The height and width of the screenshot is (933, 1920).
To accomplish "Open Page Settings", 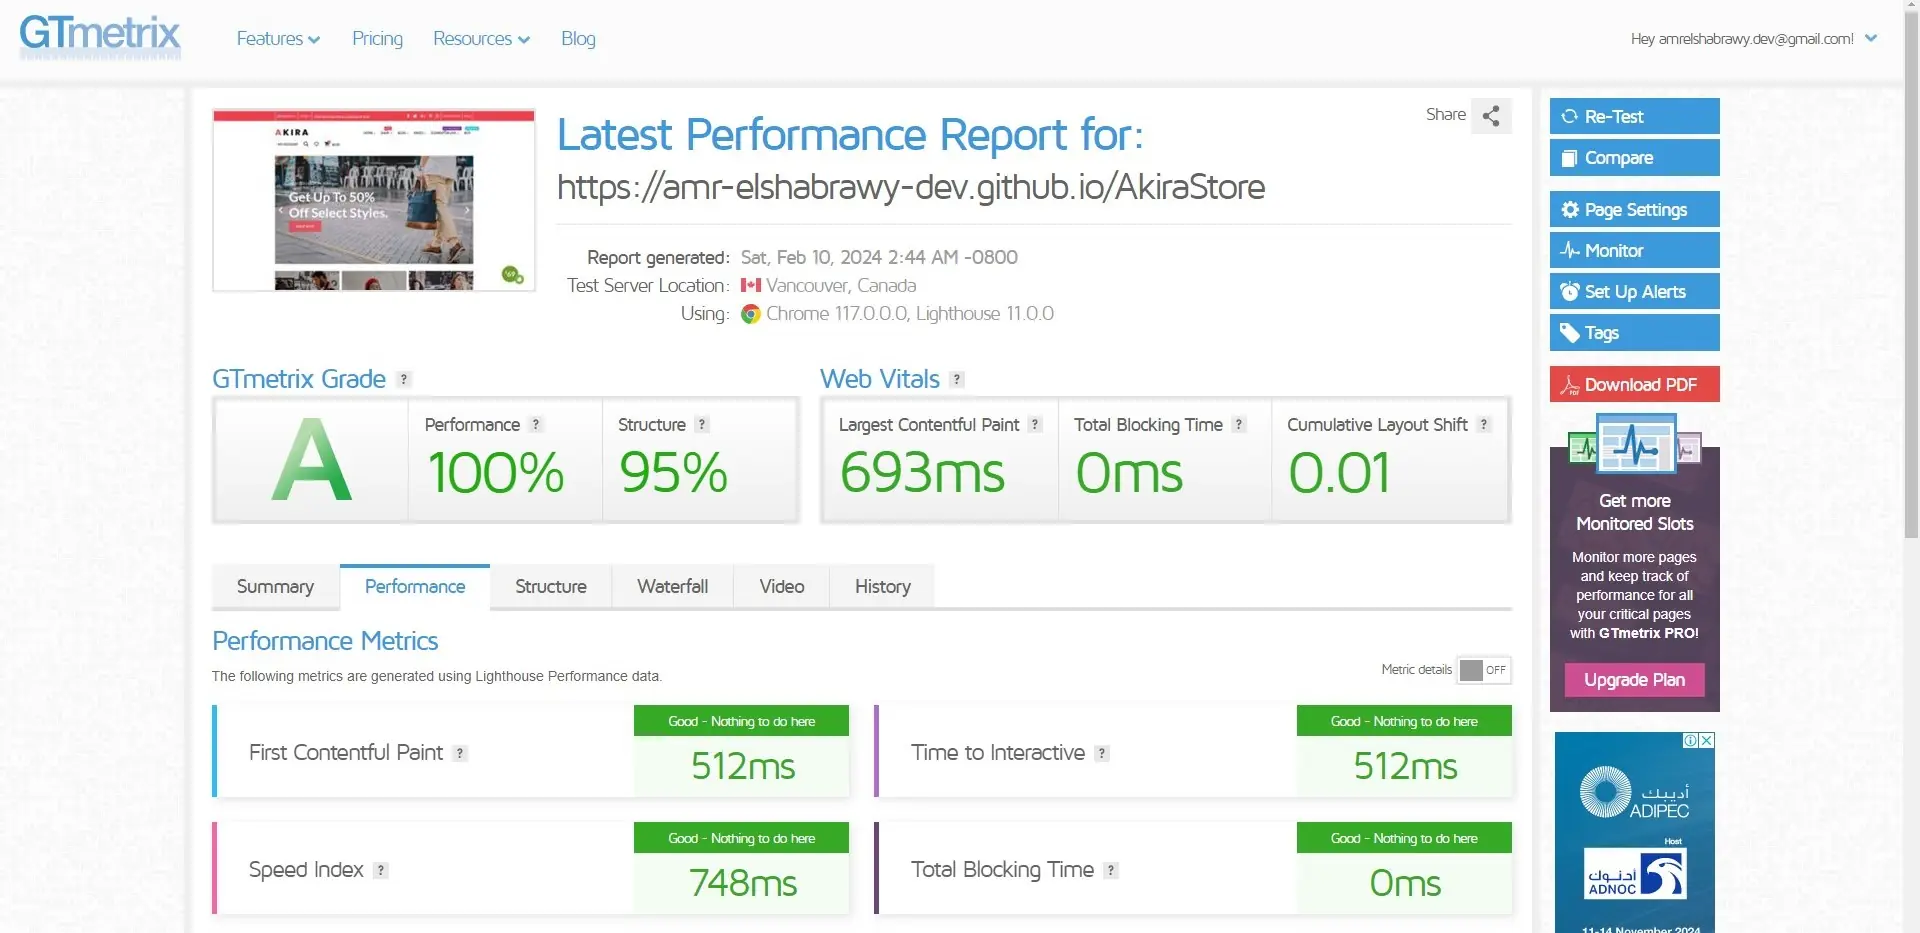I will click(x=1634, y=210).
